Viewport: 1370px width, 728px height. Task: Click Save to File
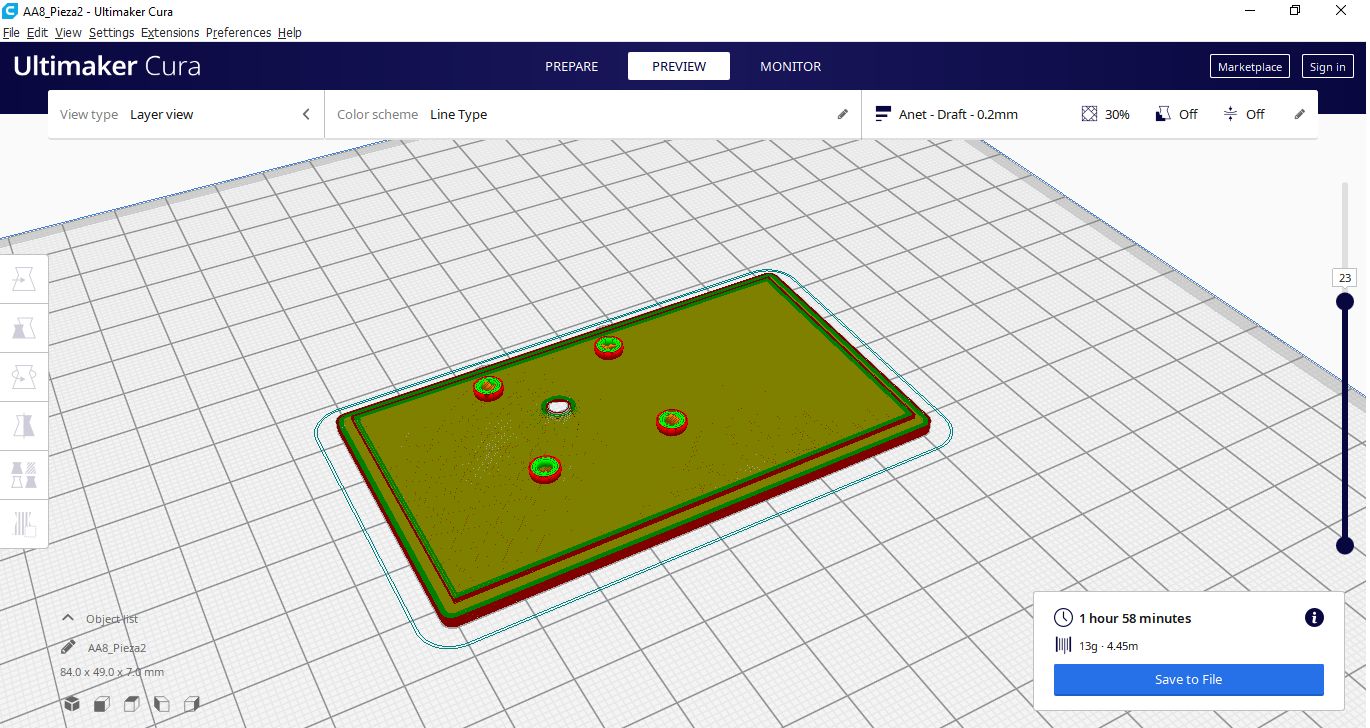click(1189, 679)
